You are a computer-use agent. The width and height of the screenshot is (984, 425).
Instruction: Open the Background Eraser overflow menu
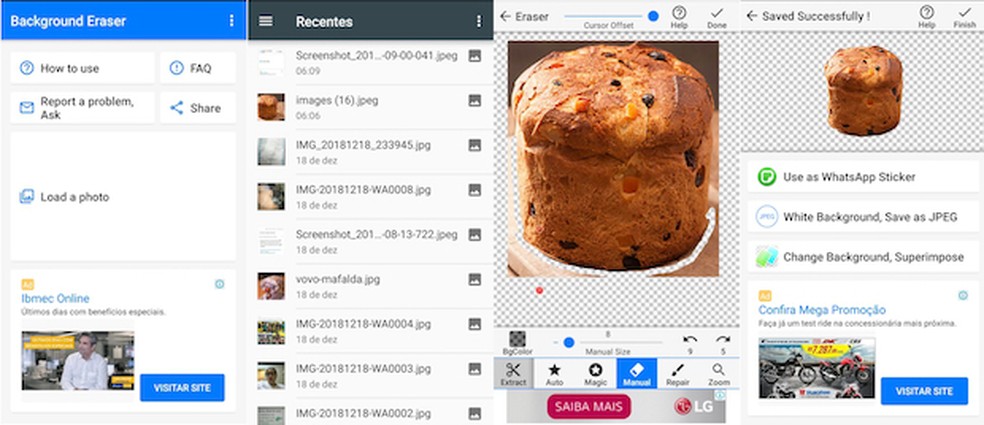pos(231,21)
